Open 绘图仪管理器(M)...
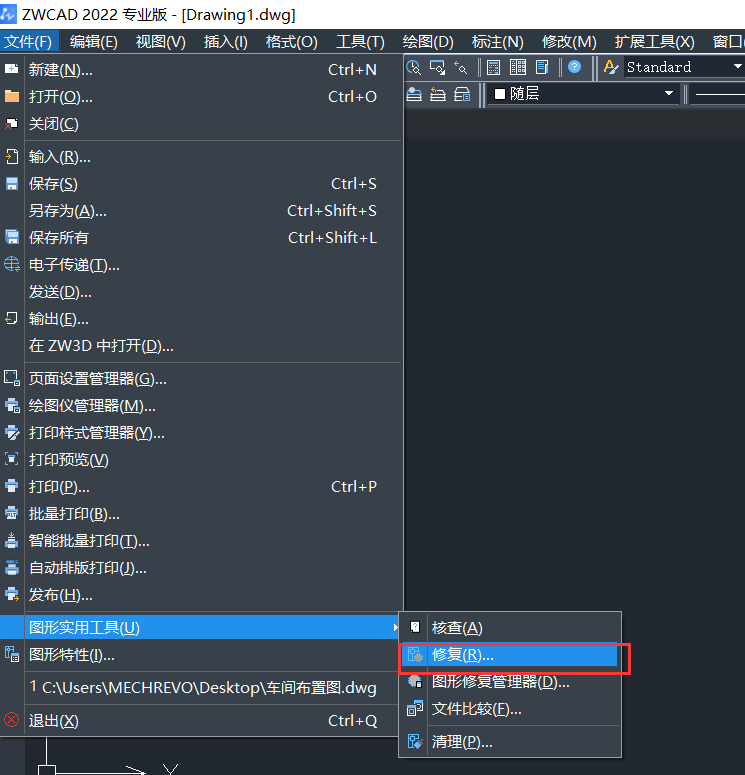 [x=200, y=406]
